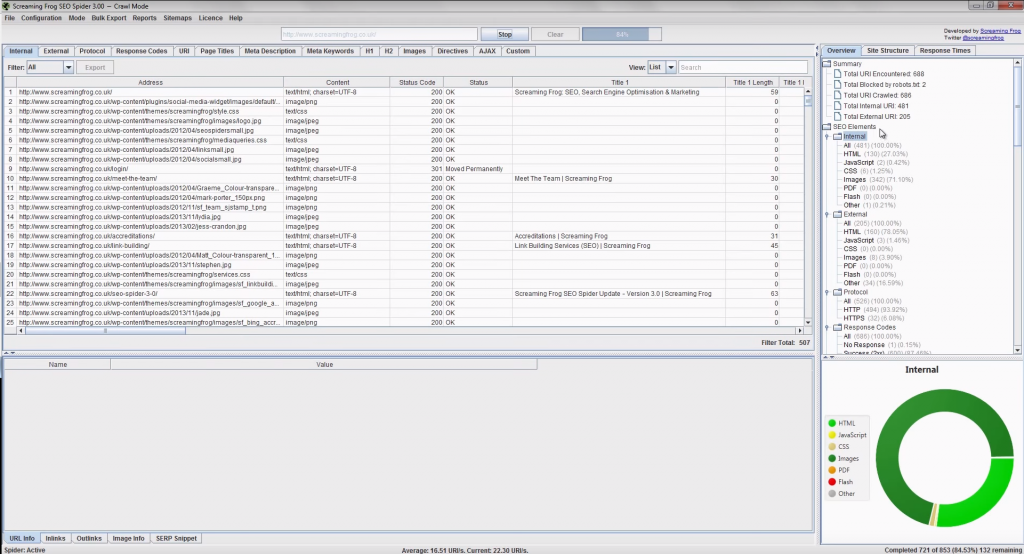Switch to the Images tab
The height and width of the screenshot is (554, 1024).
(x=414, y=51)
